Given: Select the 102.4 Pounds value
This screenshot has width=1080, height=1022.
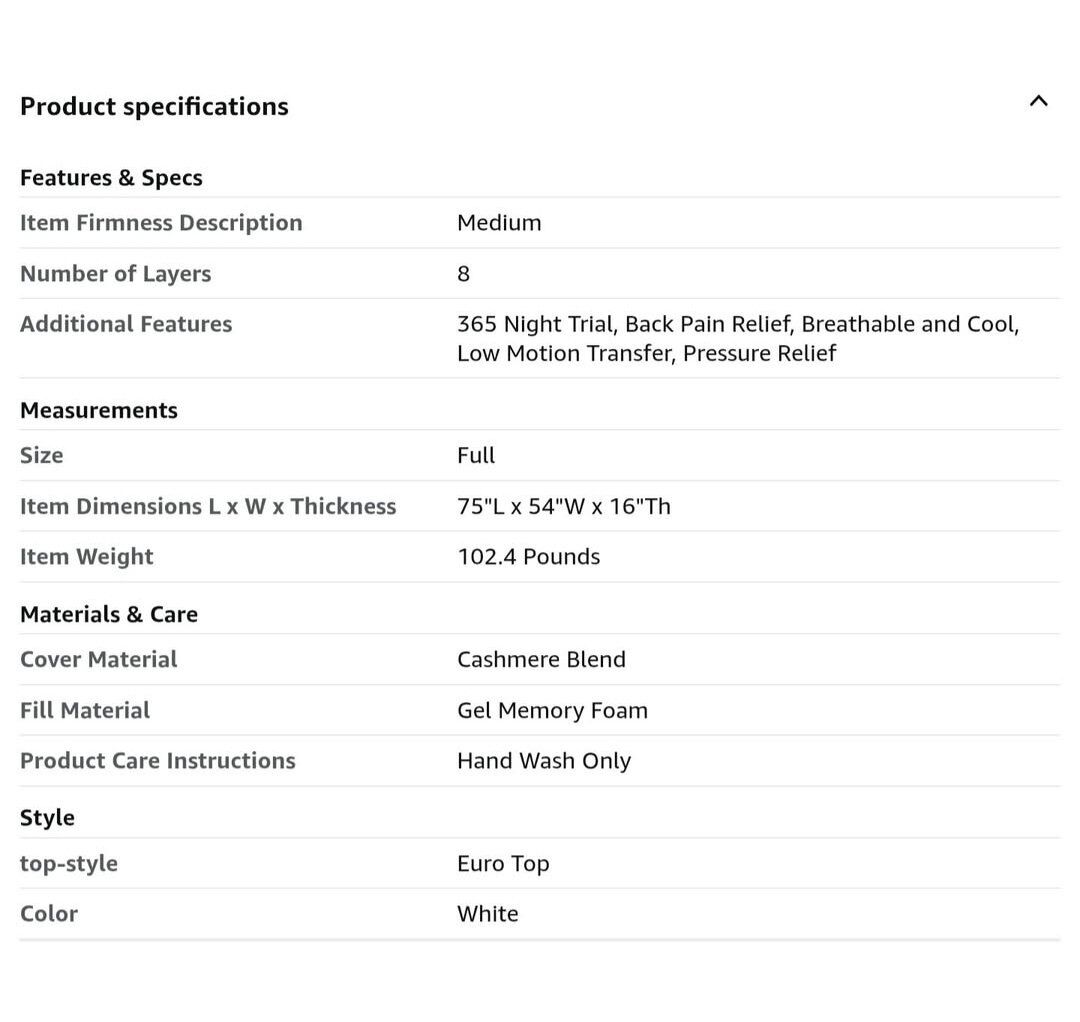Looking at the screenshot, I should point(529,557).
